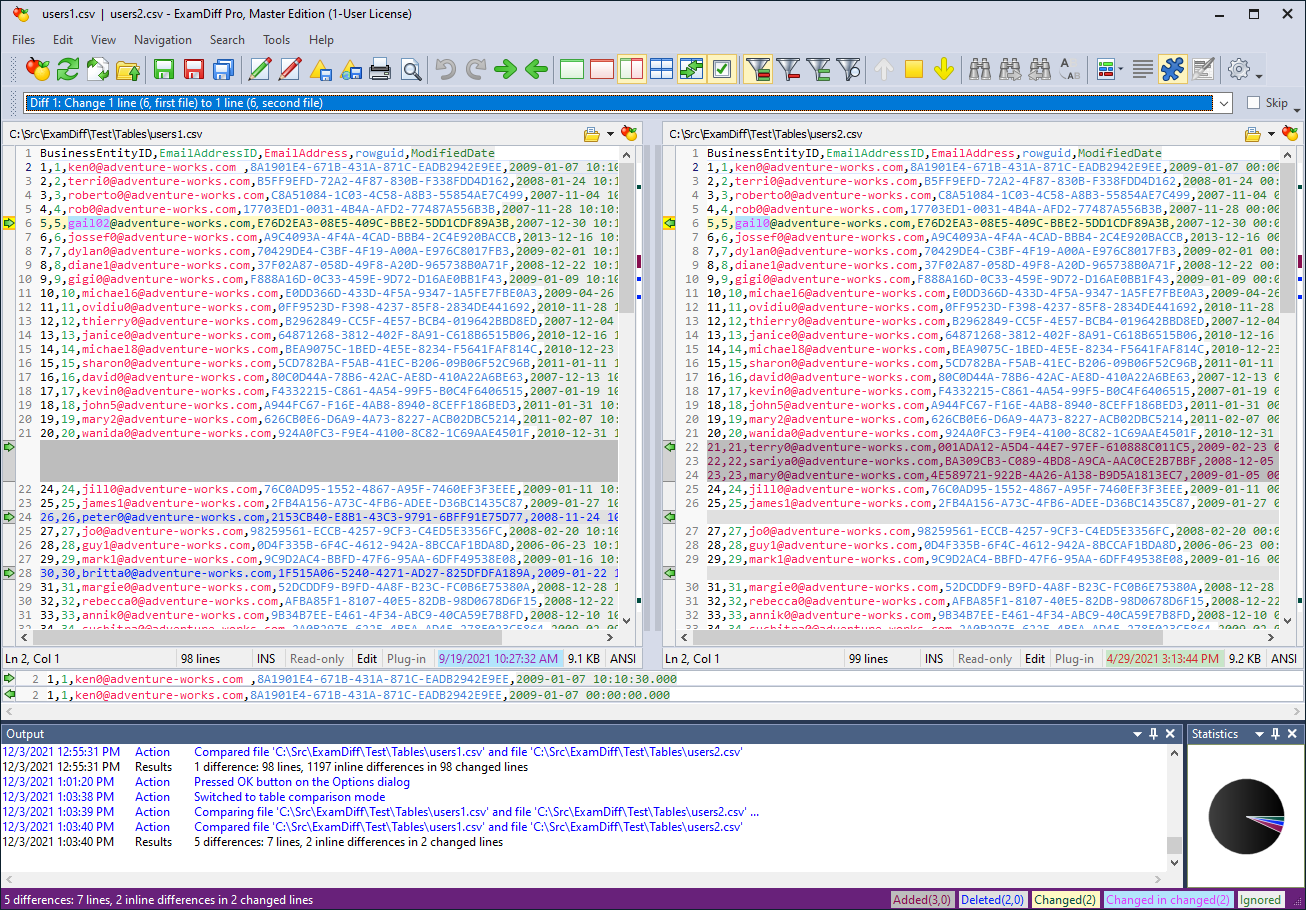Click Find Previous binoculars with left arrow
1306x910 pixels.
pos(1040,69)
